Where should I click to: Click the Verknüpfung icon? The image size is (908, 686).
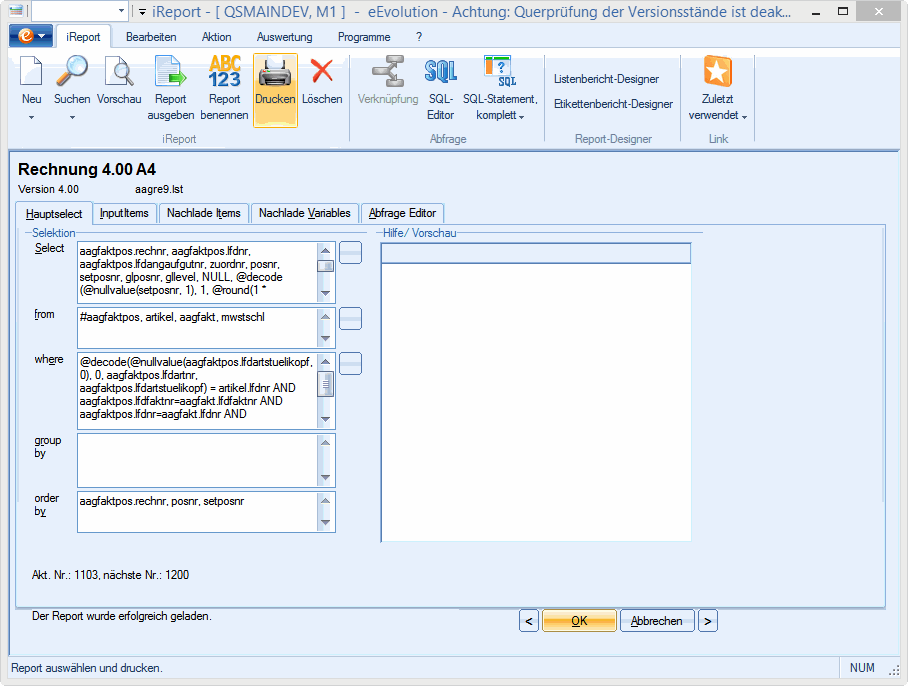pyautogui.click(x=388, y=72)
